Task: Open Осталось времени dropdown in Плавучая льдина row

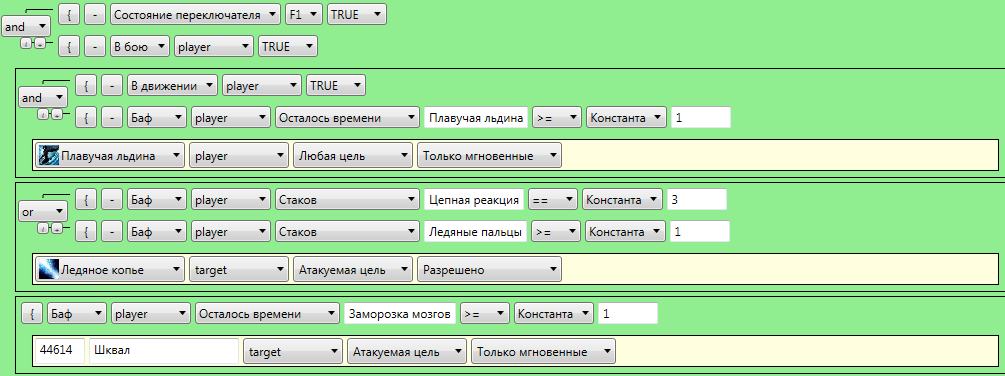Action: click(x=347, y=117)
